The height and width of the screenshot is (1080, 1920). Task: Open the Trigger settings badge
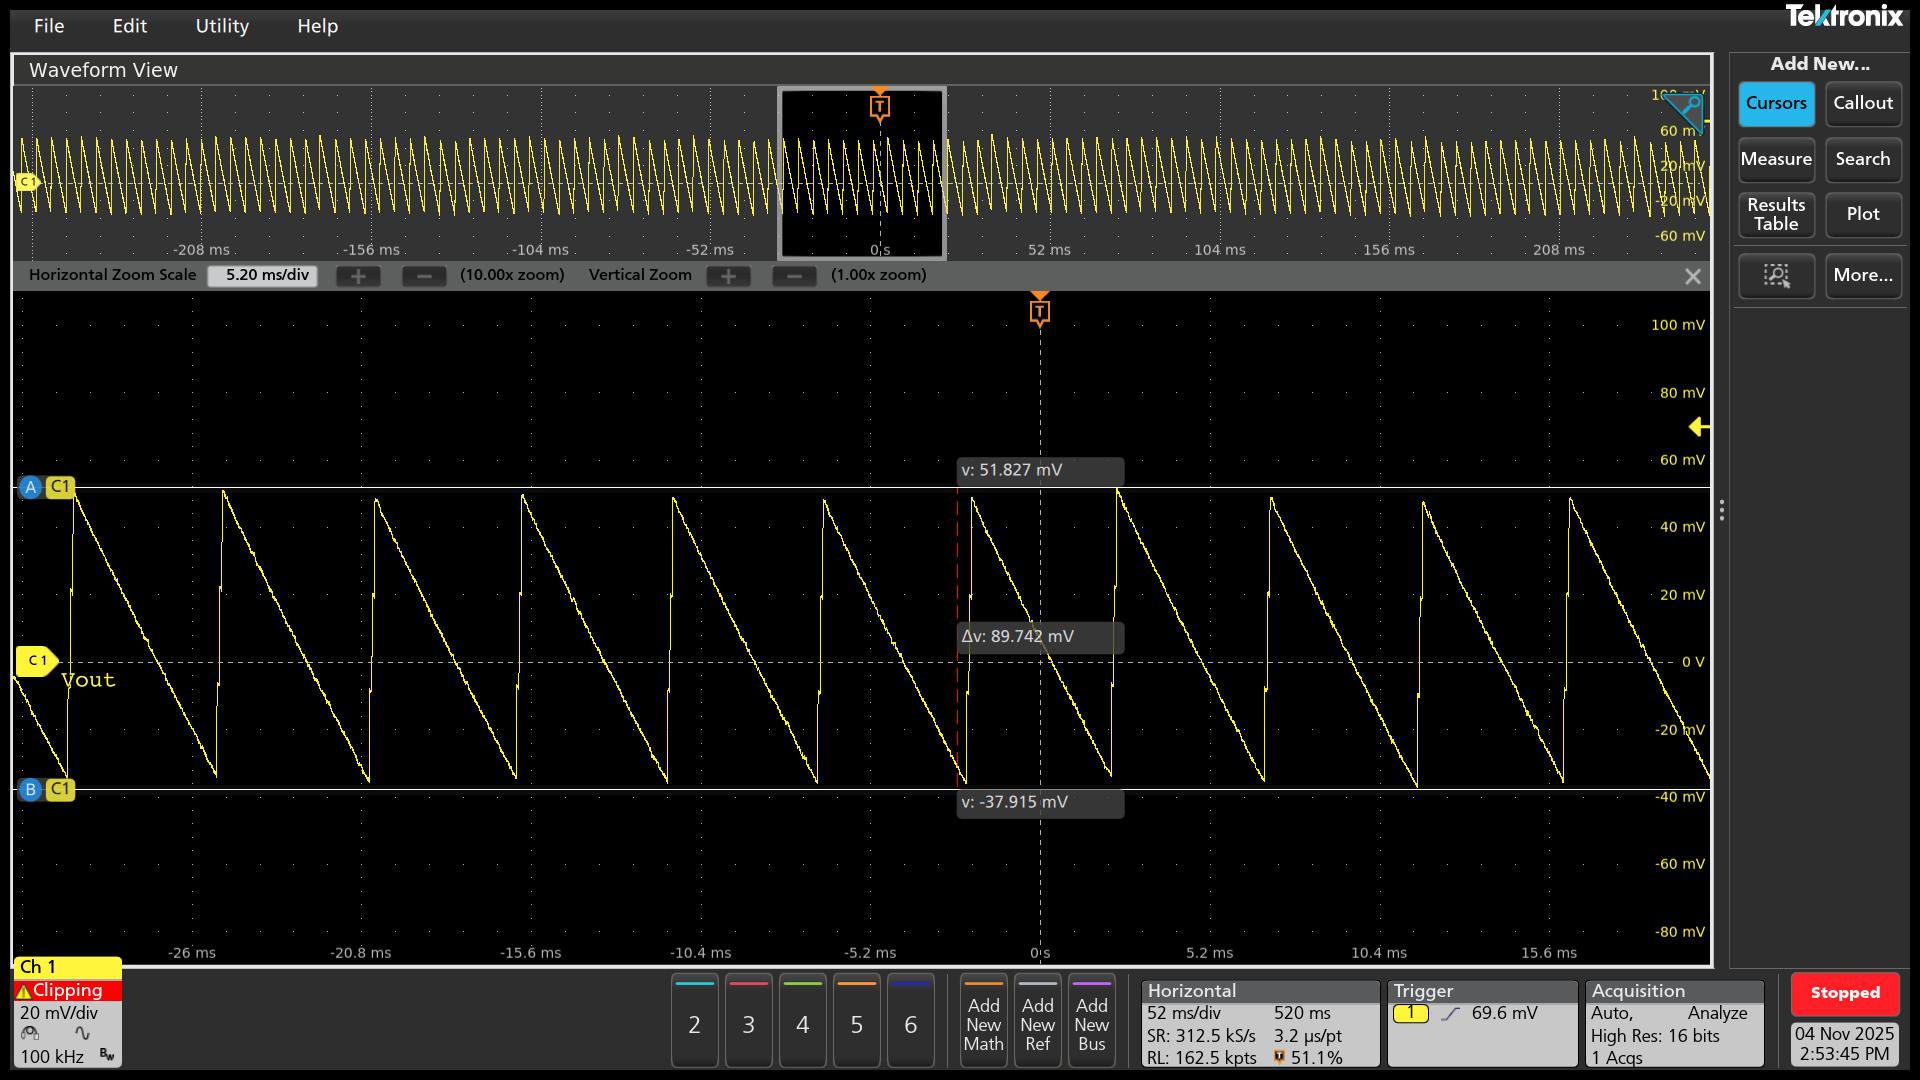(x=1481, y=1022)
